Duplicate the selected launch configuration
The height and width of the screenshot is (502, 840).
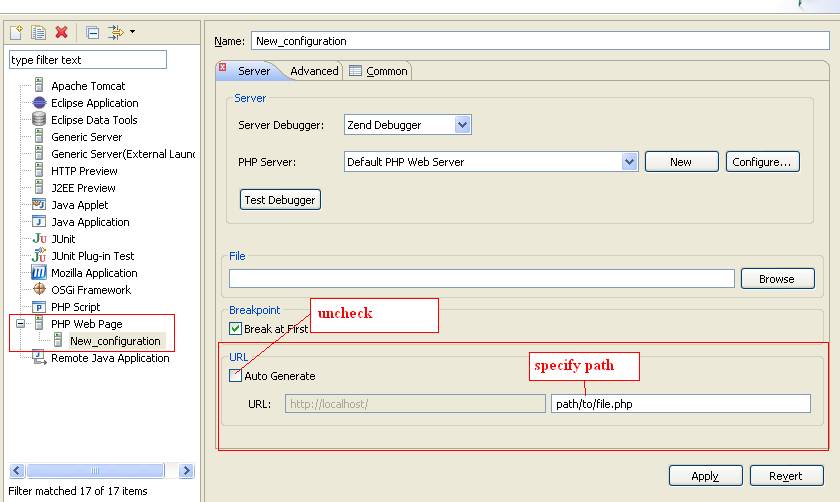point(39,33)
